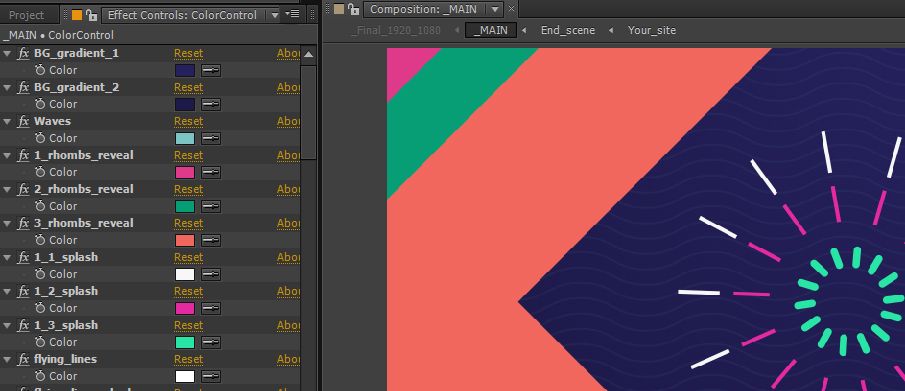905x391 pixels.
Task: Click the Waves Color stopwatch icon
Action: pos(40,138)
